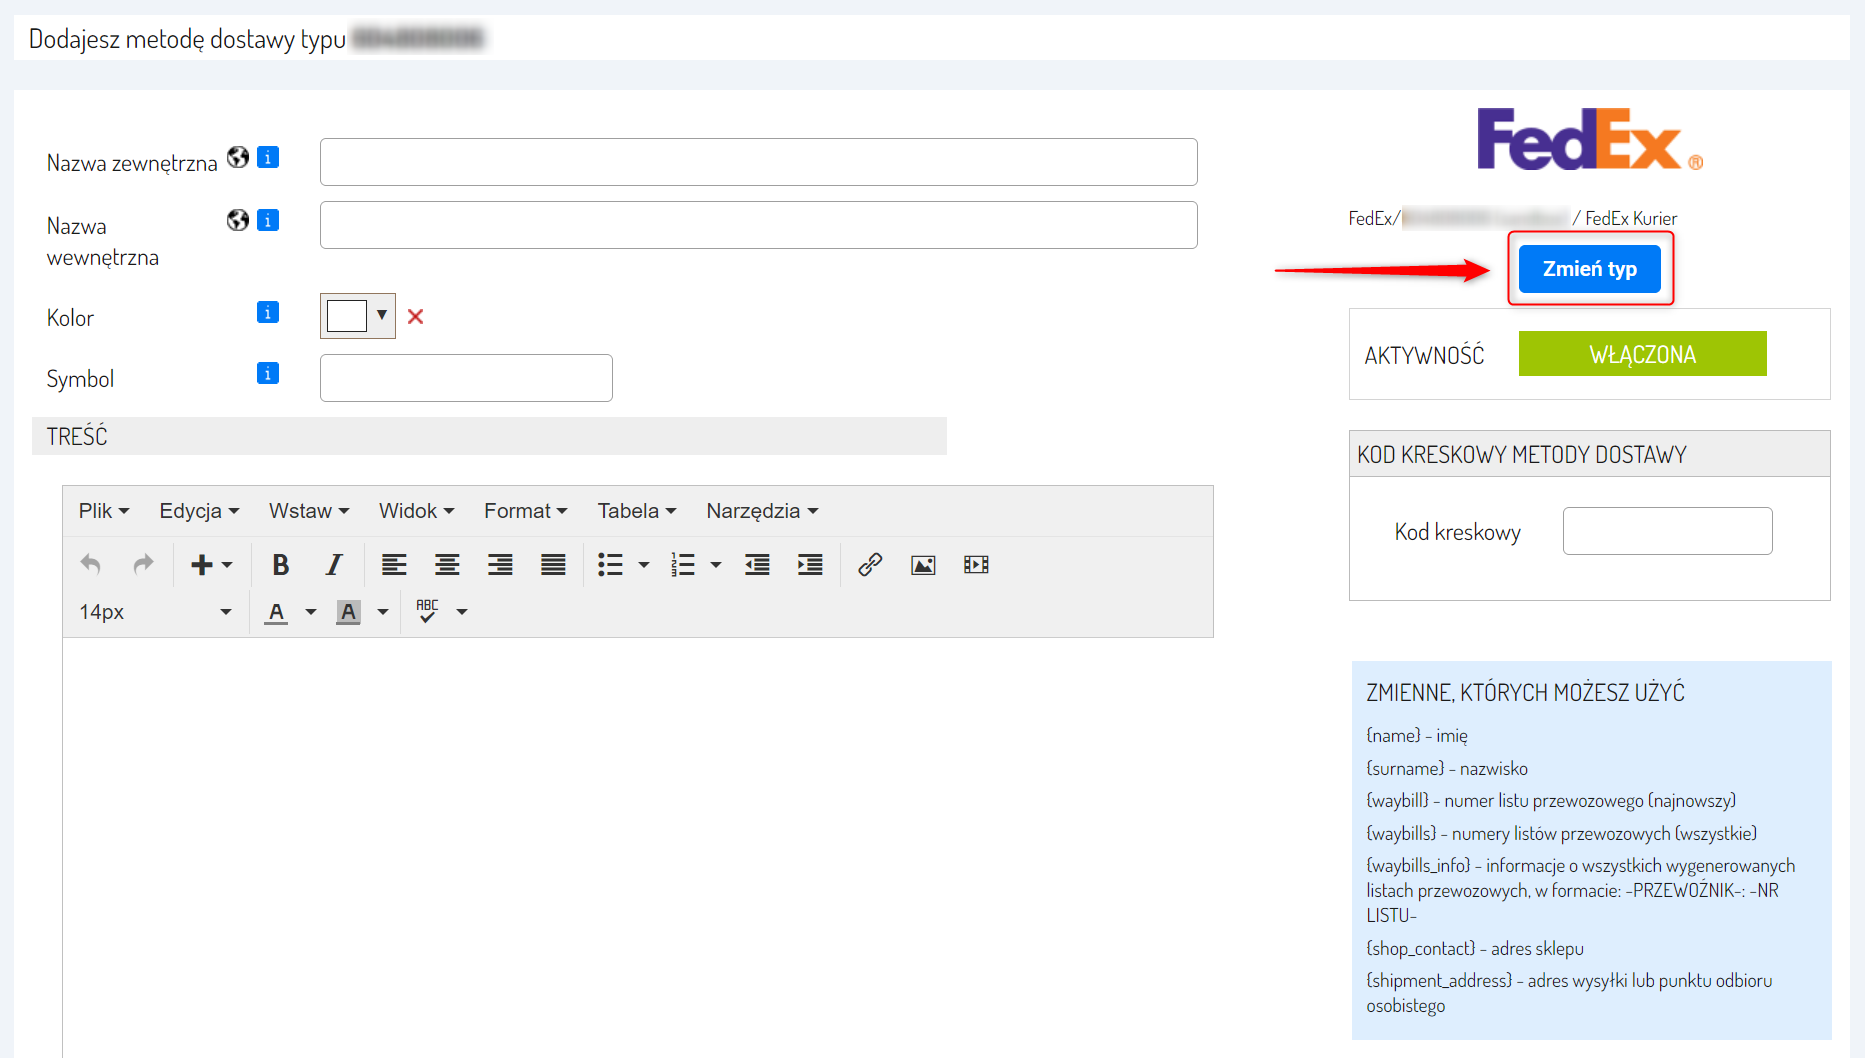Align text right
The image size is (1865, 1058).
500,564
